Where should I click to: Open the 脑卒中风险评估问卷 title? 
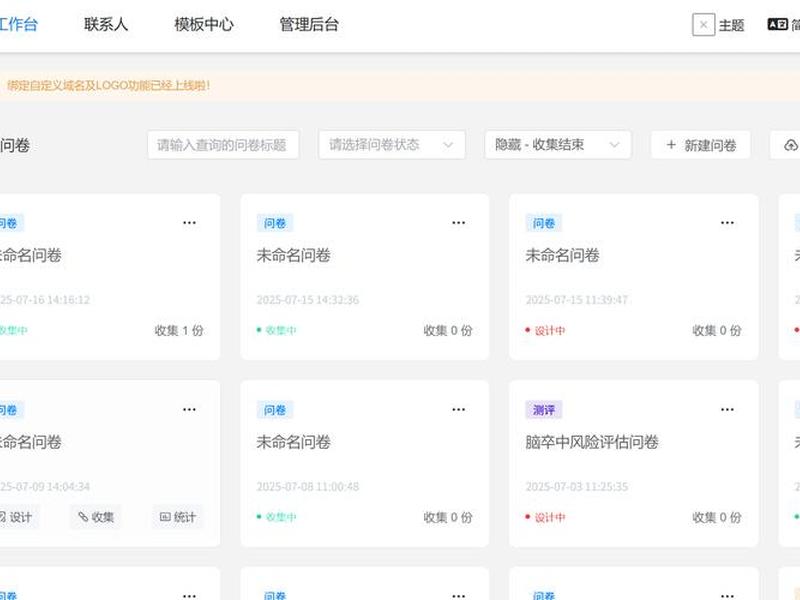pos(592,442)
